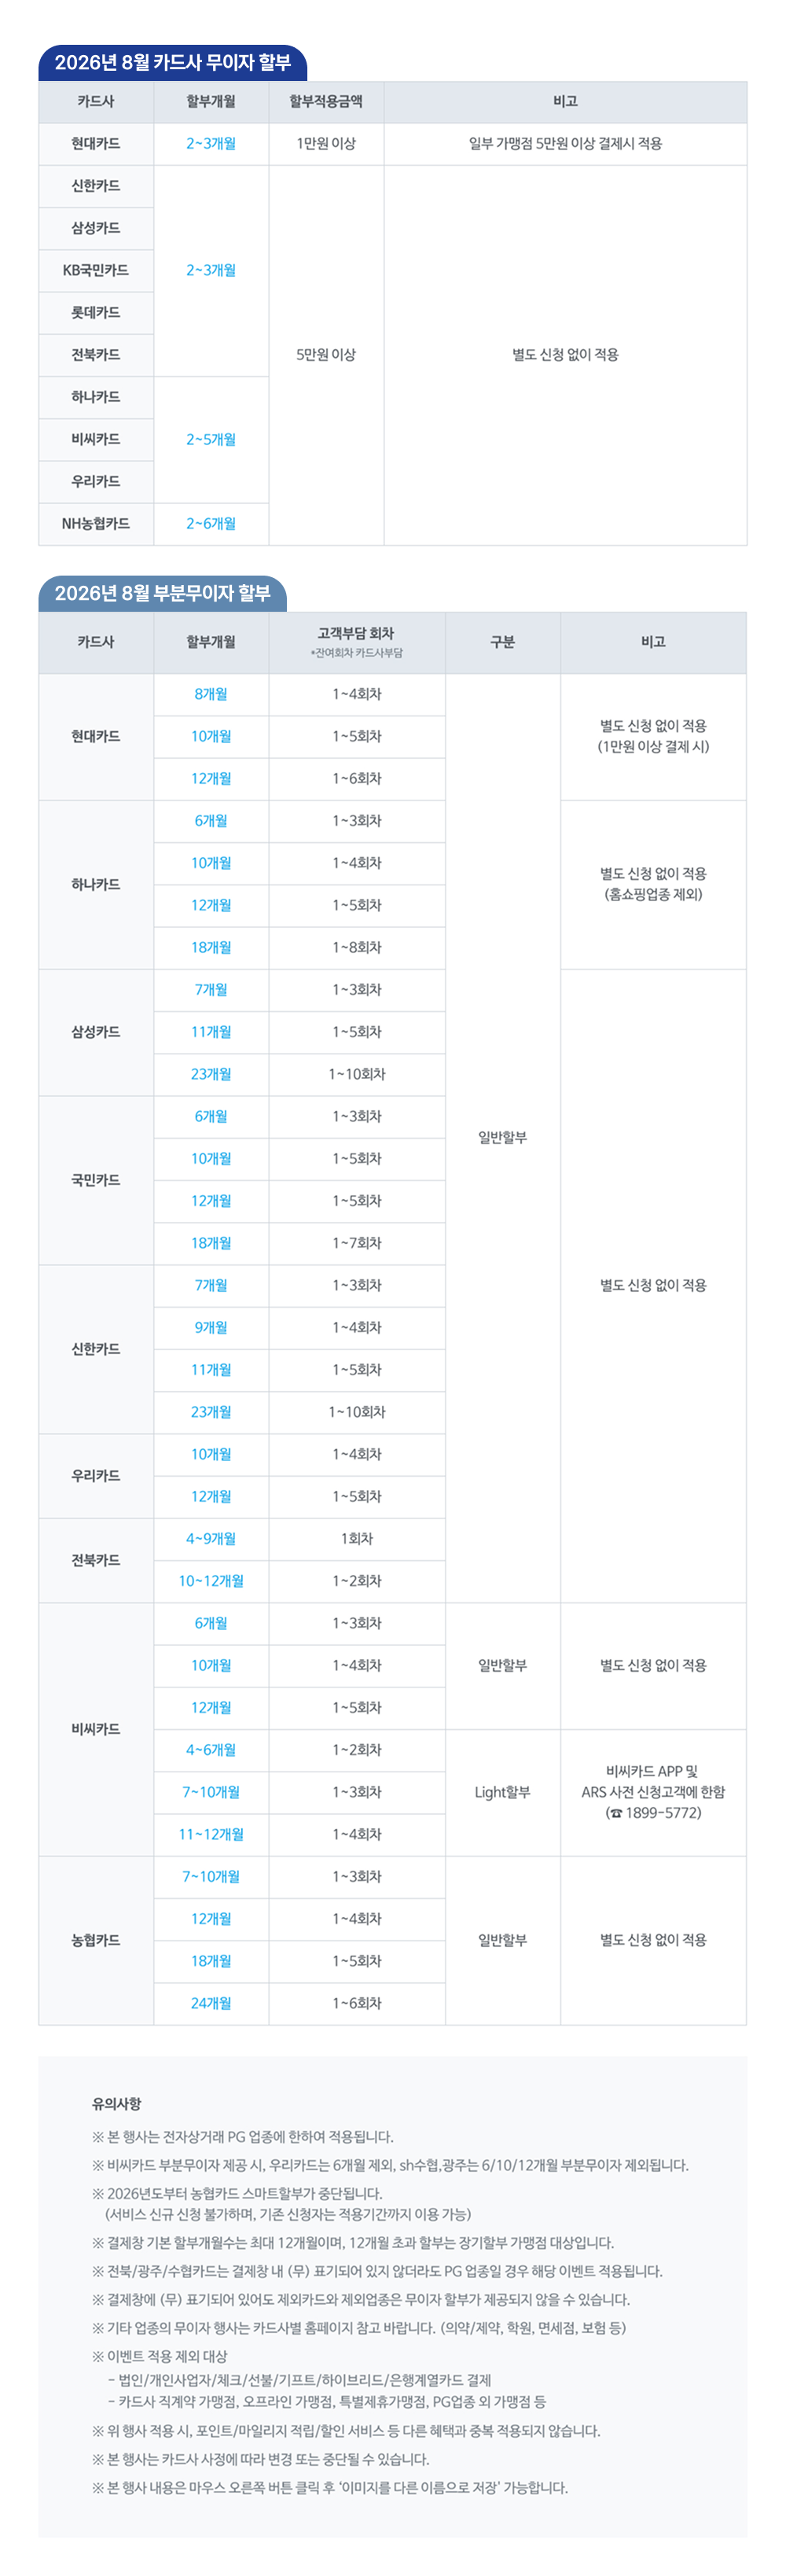
Task: Click the 할부적용금액 column header
Action: coord(326,102)
